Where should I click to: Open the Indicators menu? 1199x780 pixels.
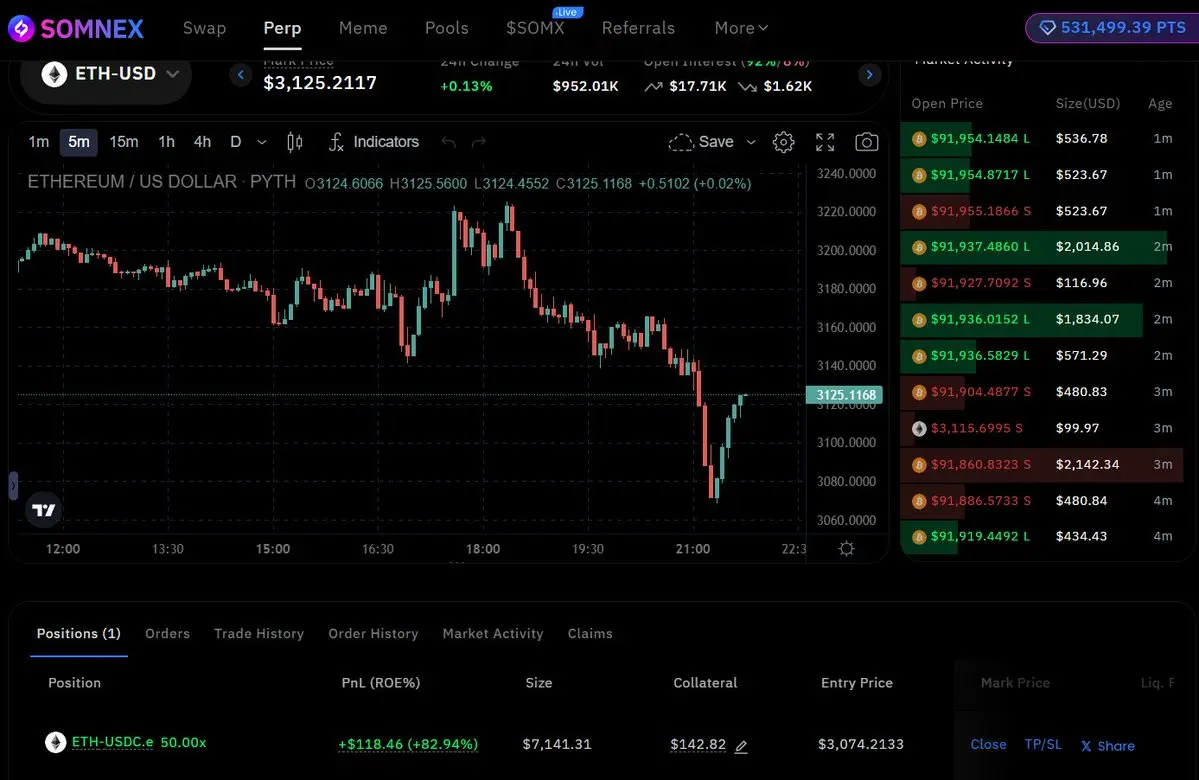(374, 141)
